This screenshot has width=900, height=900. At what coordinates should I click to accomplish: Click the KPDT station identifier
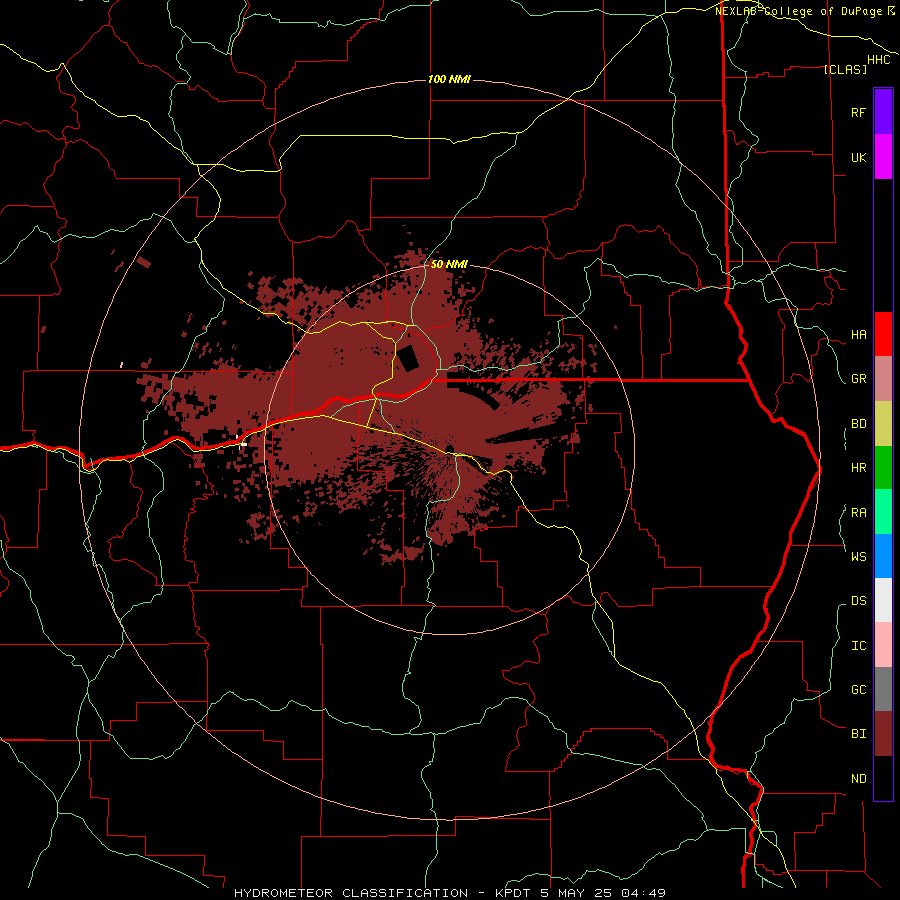point(511,893)
